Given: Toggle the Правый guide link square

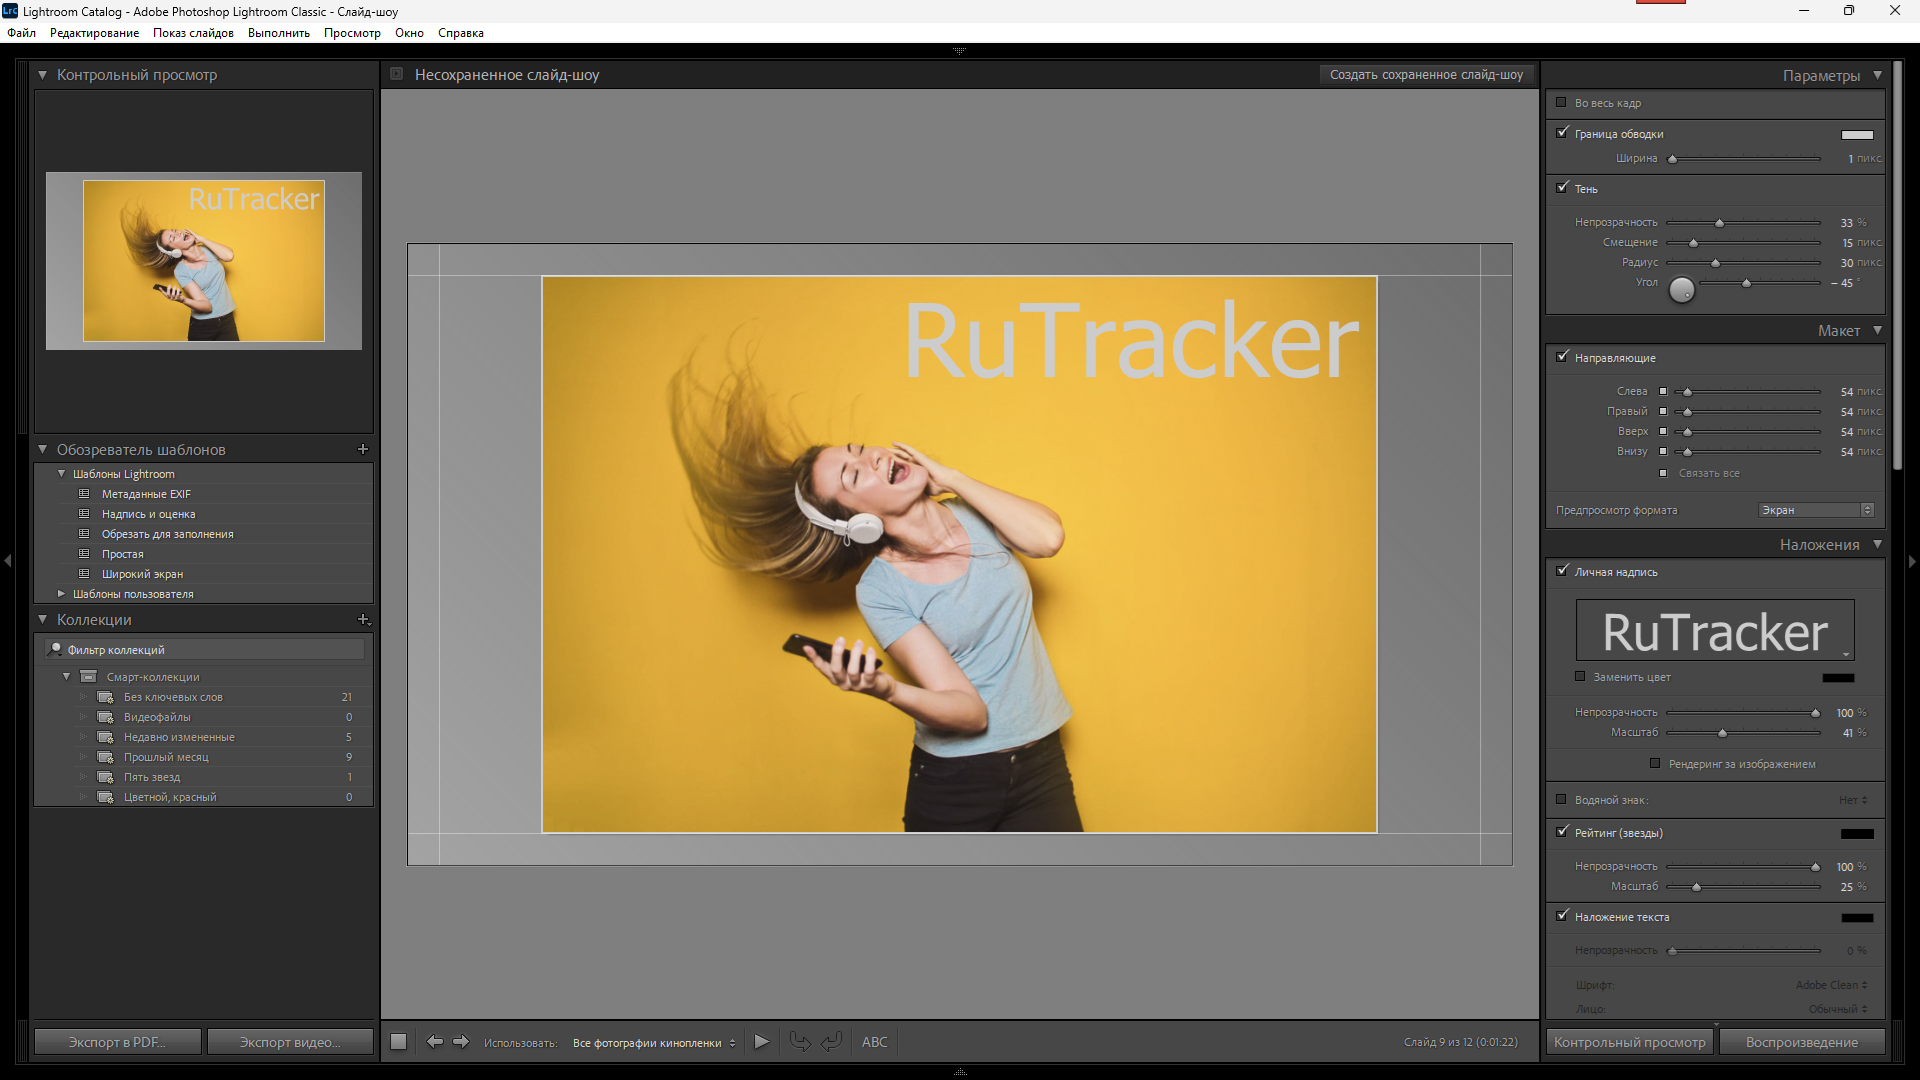Looking at the screenshot, I should (x=1663, y=412).
